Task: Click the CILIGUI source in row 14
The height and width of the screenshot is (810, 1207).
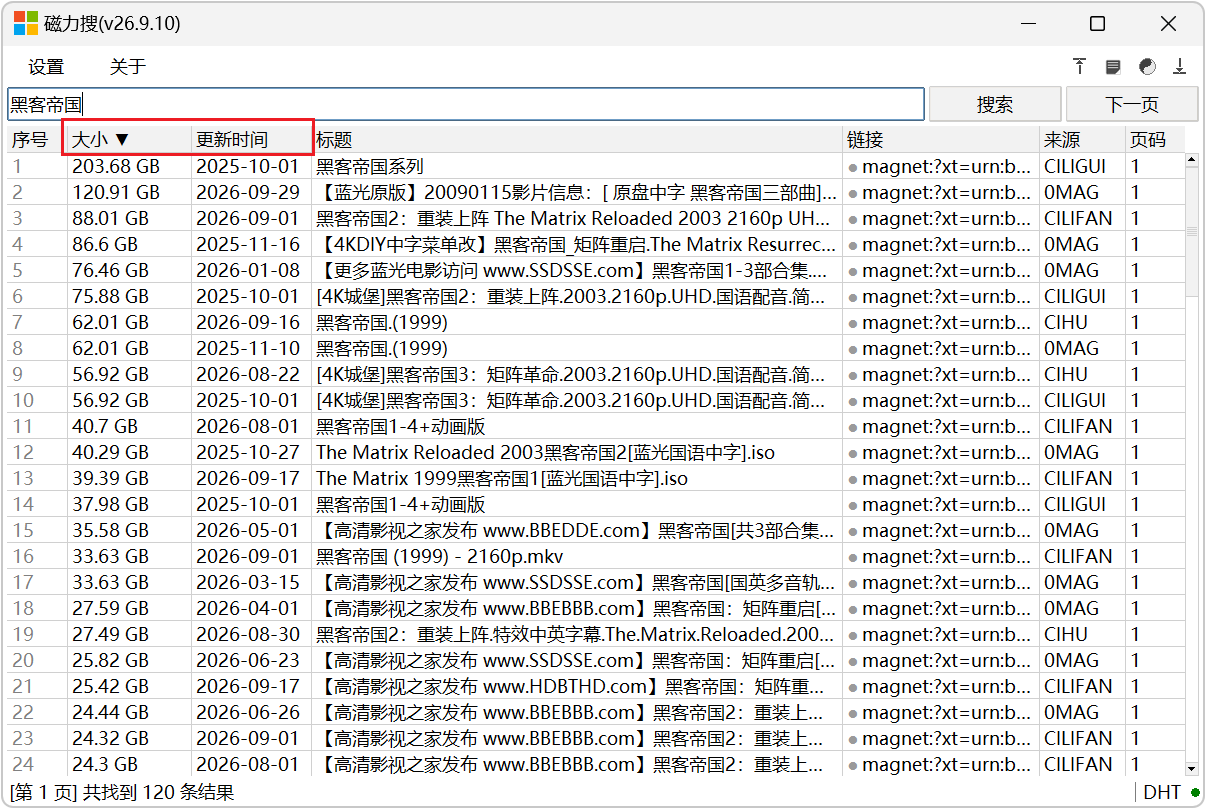Action: click(1075, 504)
